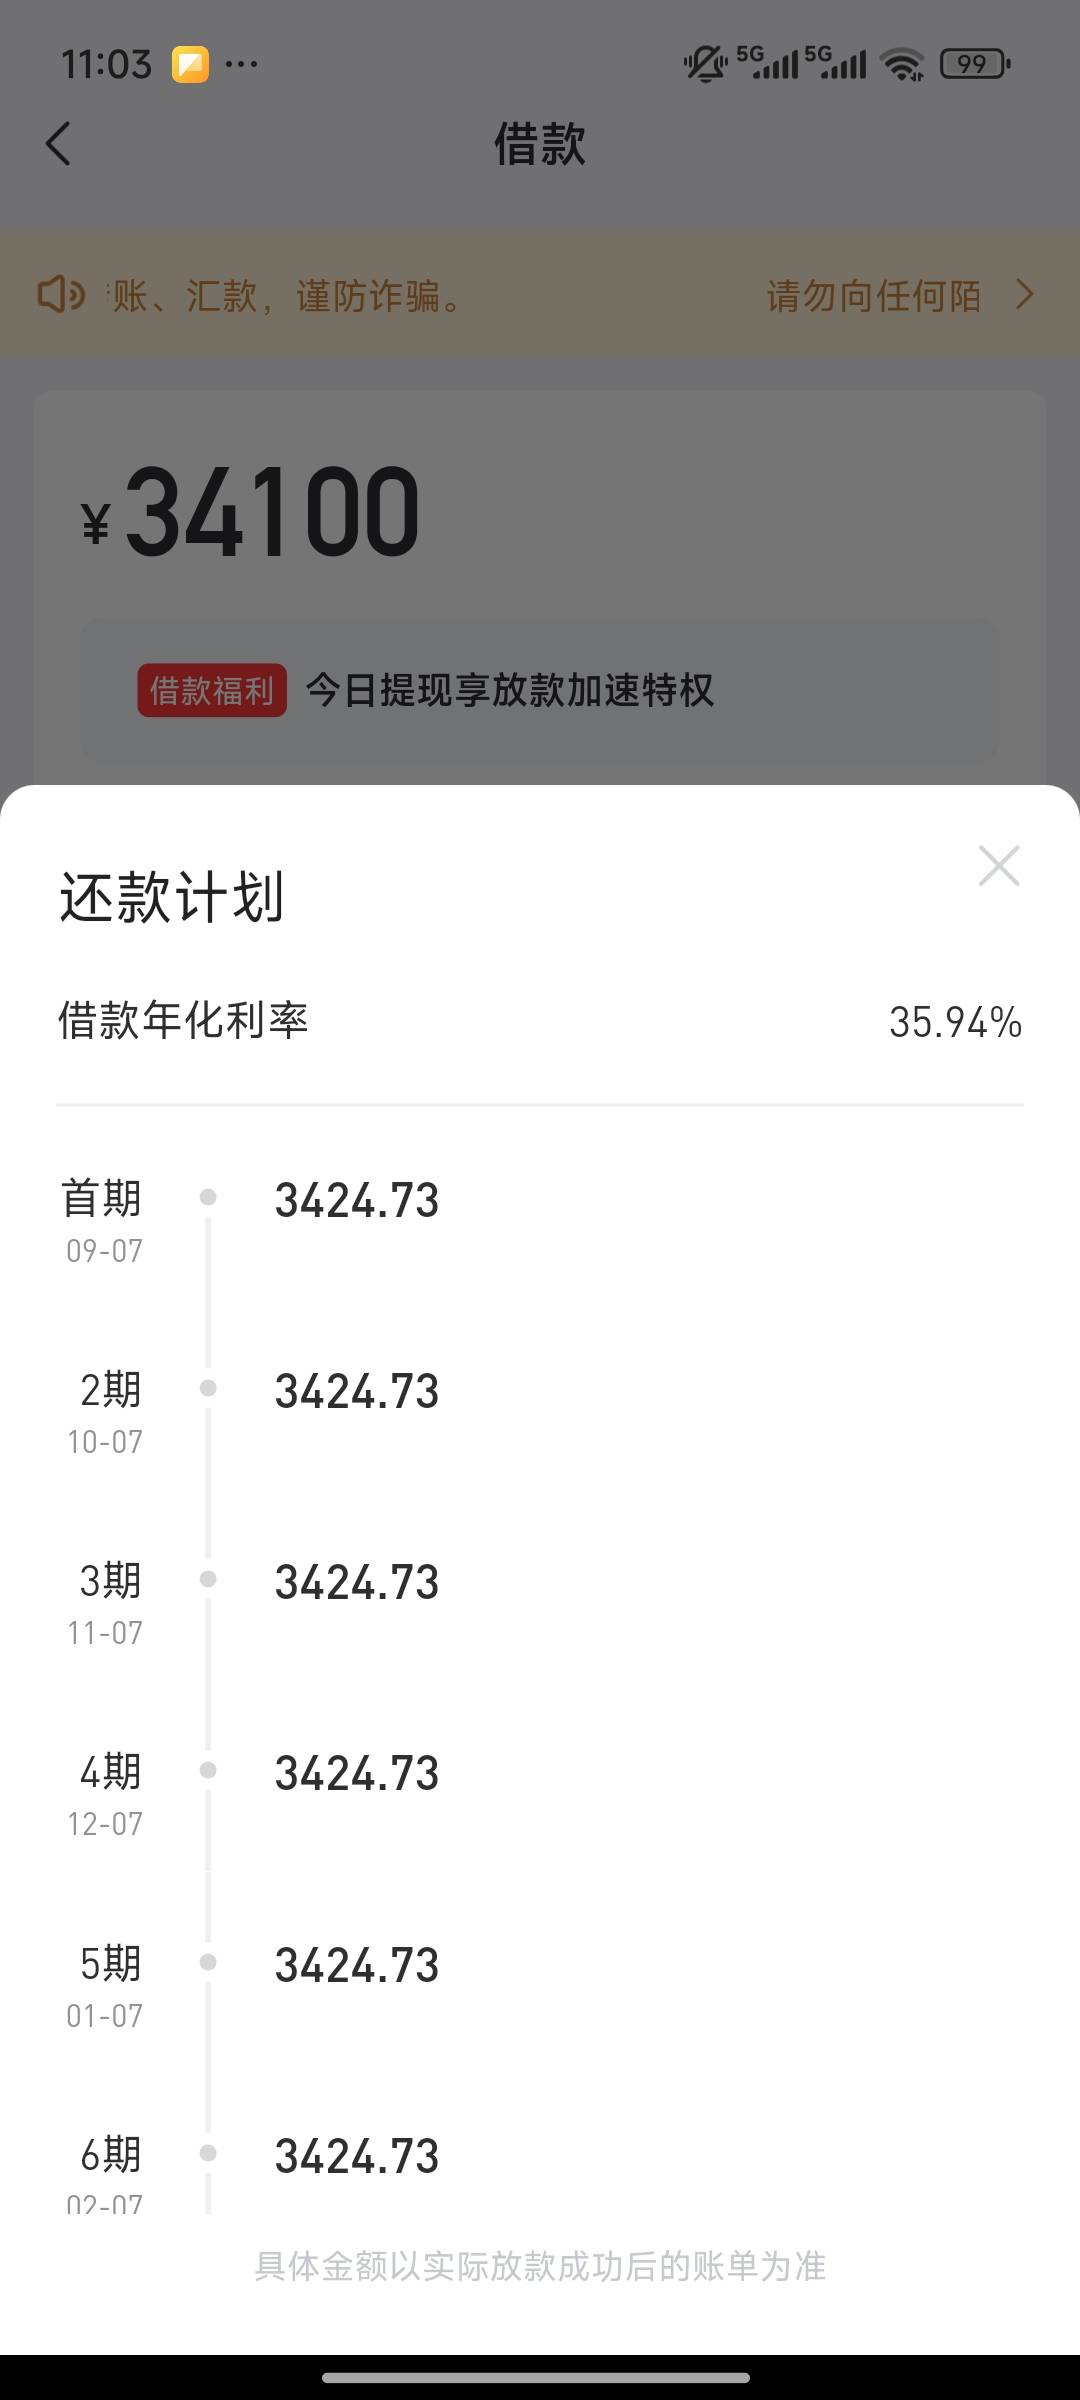Tap the speaker announcement icon
Viewport: 1080px width, 2400px height.
pos(61,295)
